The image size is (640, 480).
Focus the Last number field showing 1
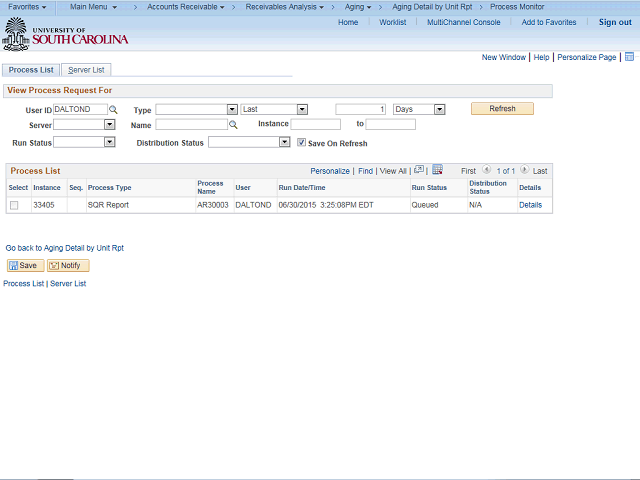pyautogui.click(x=360, y=109)
